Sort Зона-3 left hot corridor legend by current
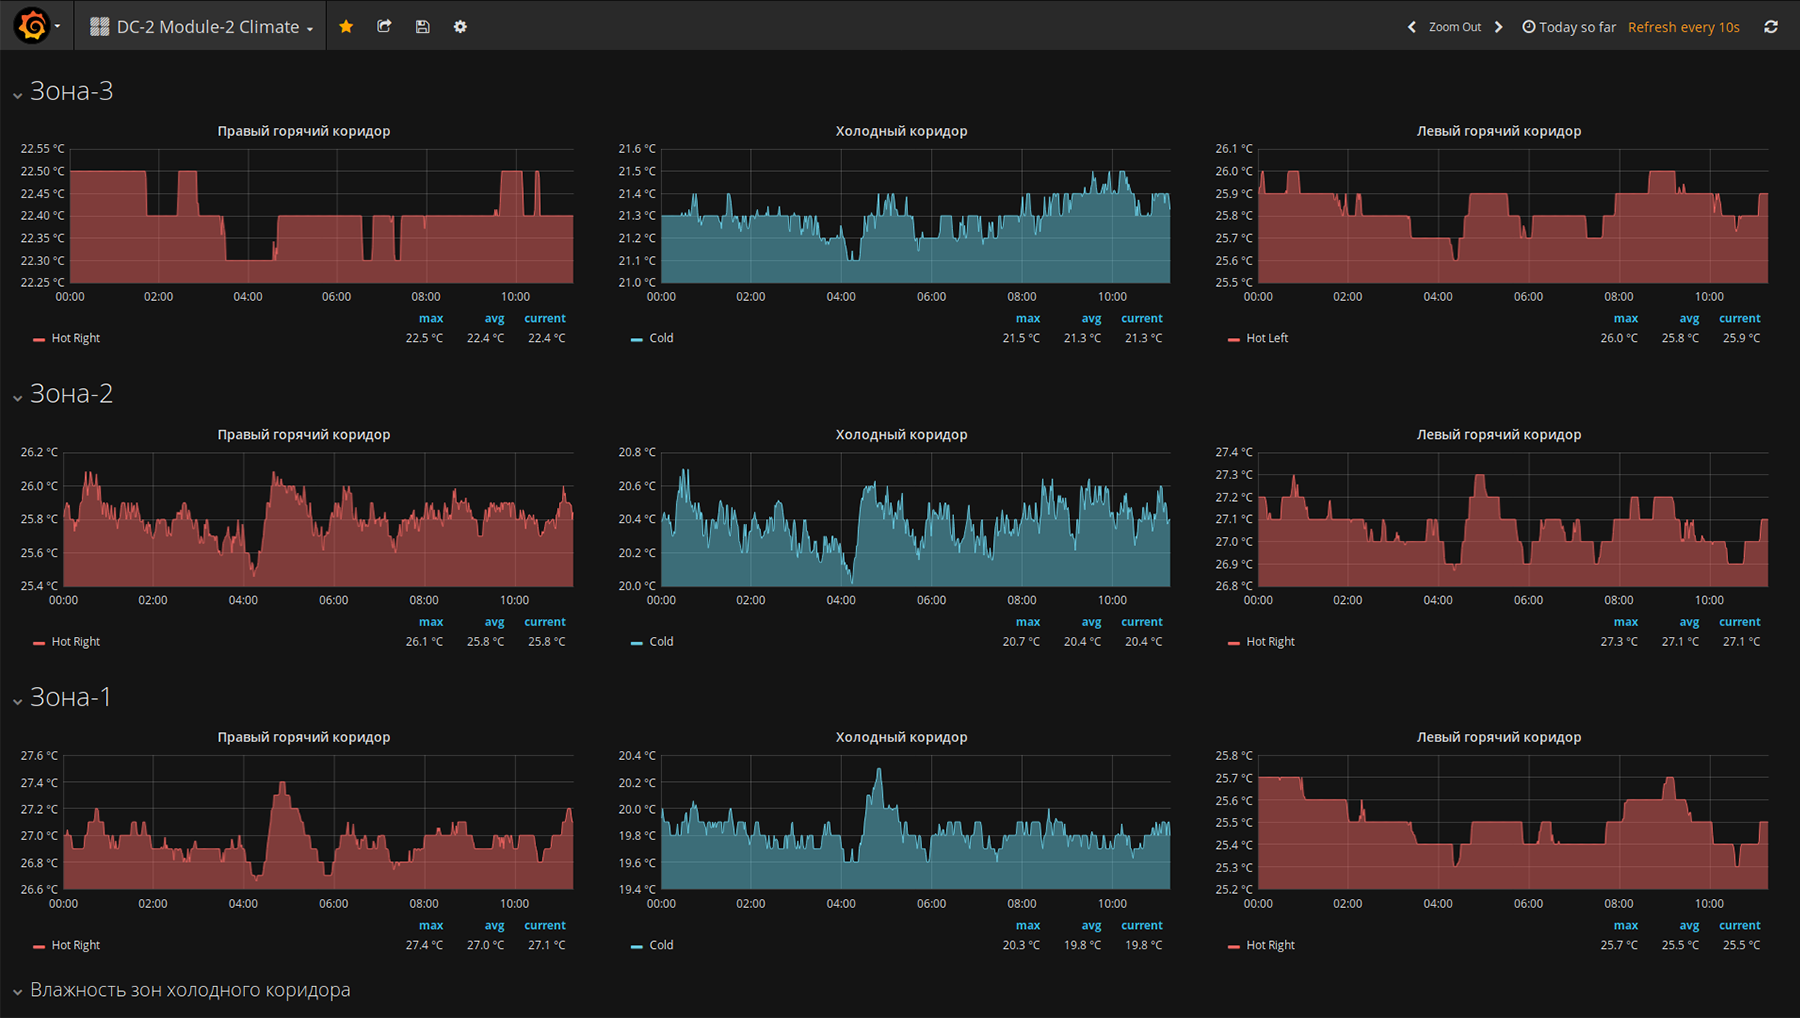 coord(1740,319)
